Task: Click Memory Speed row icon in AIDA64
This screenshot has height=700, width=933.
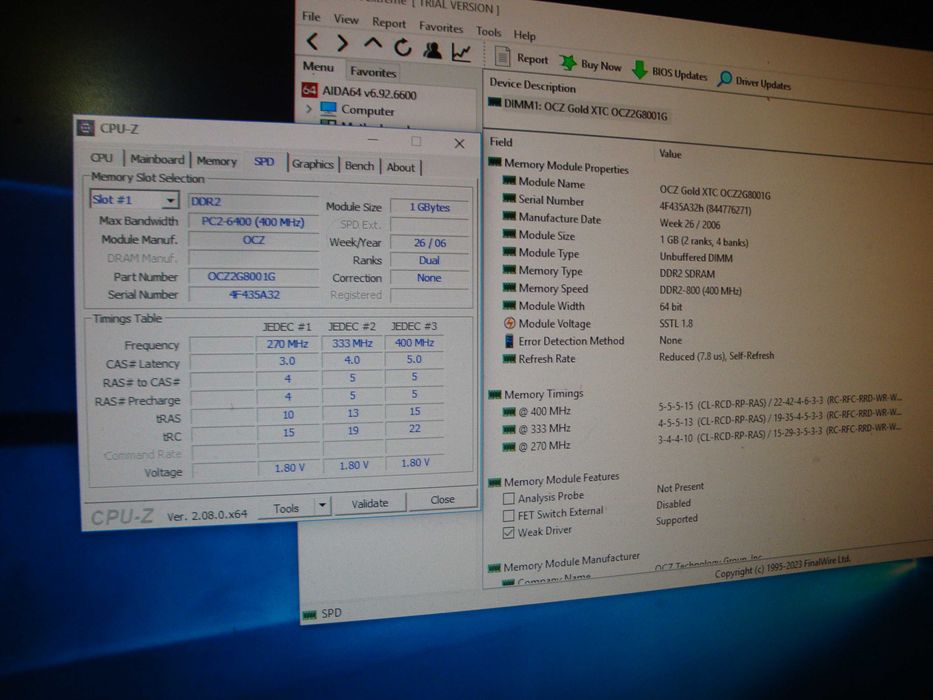Action: click(509, 288)
